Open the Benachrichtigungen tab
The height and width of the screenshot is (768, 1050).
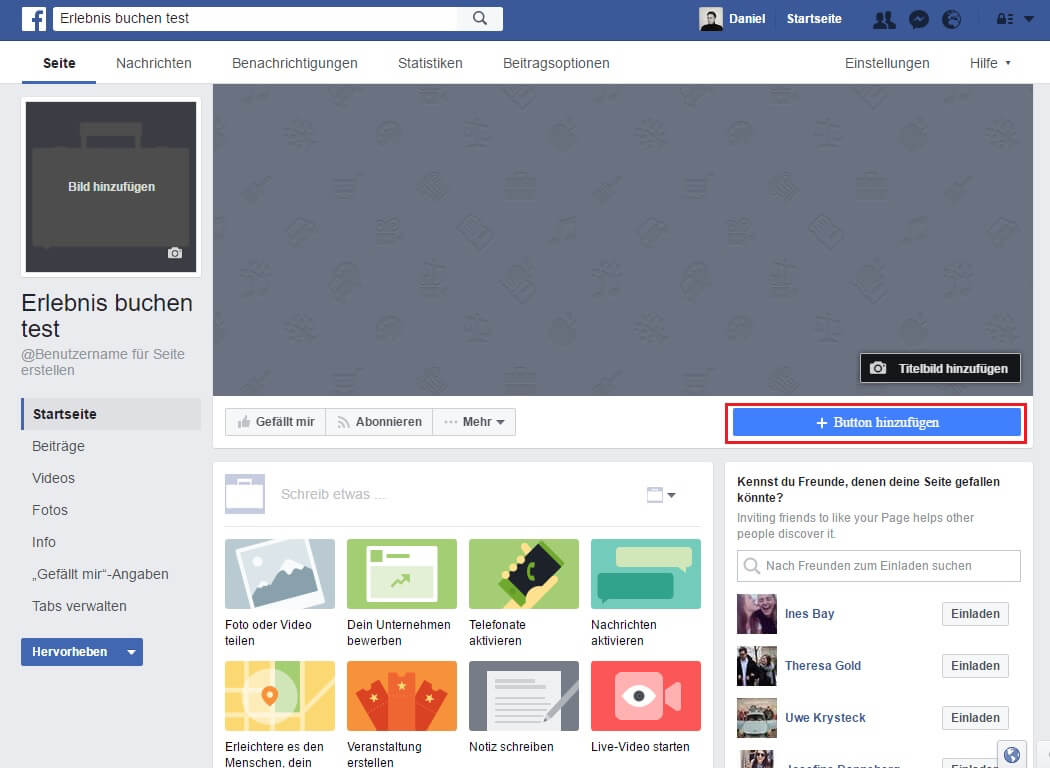pyautogui.click(x=295, y=63)
